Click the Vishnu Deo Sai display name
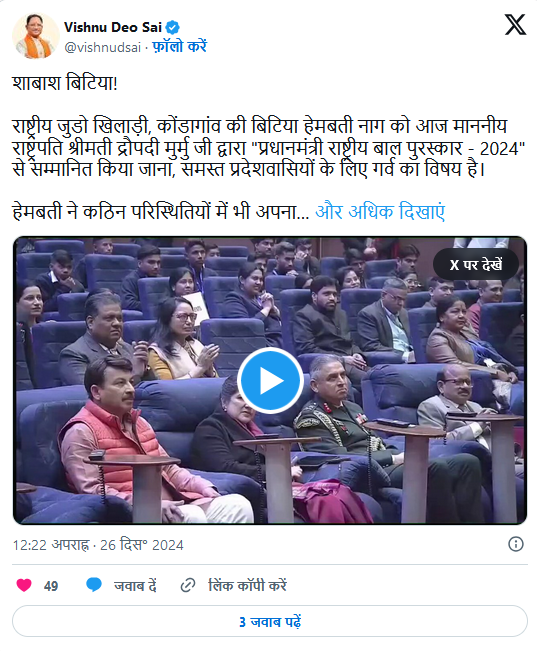Screen dimensions: 537x651 [113, 27]
